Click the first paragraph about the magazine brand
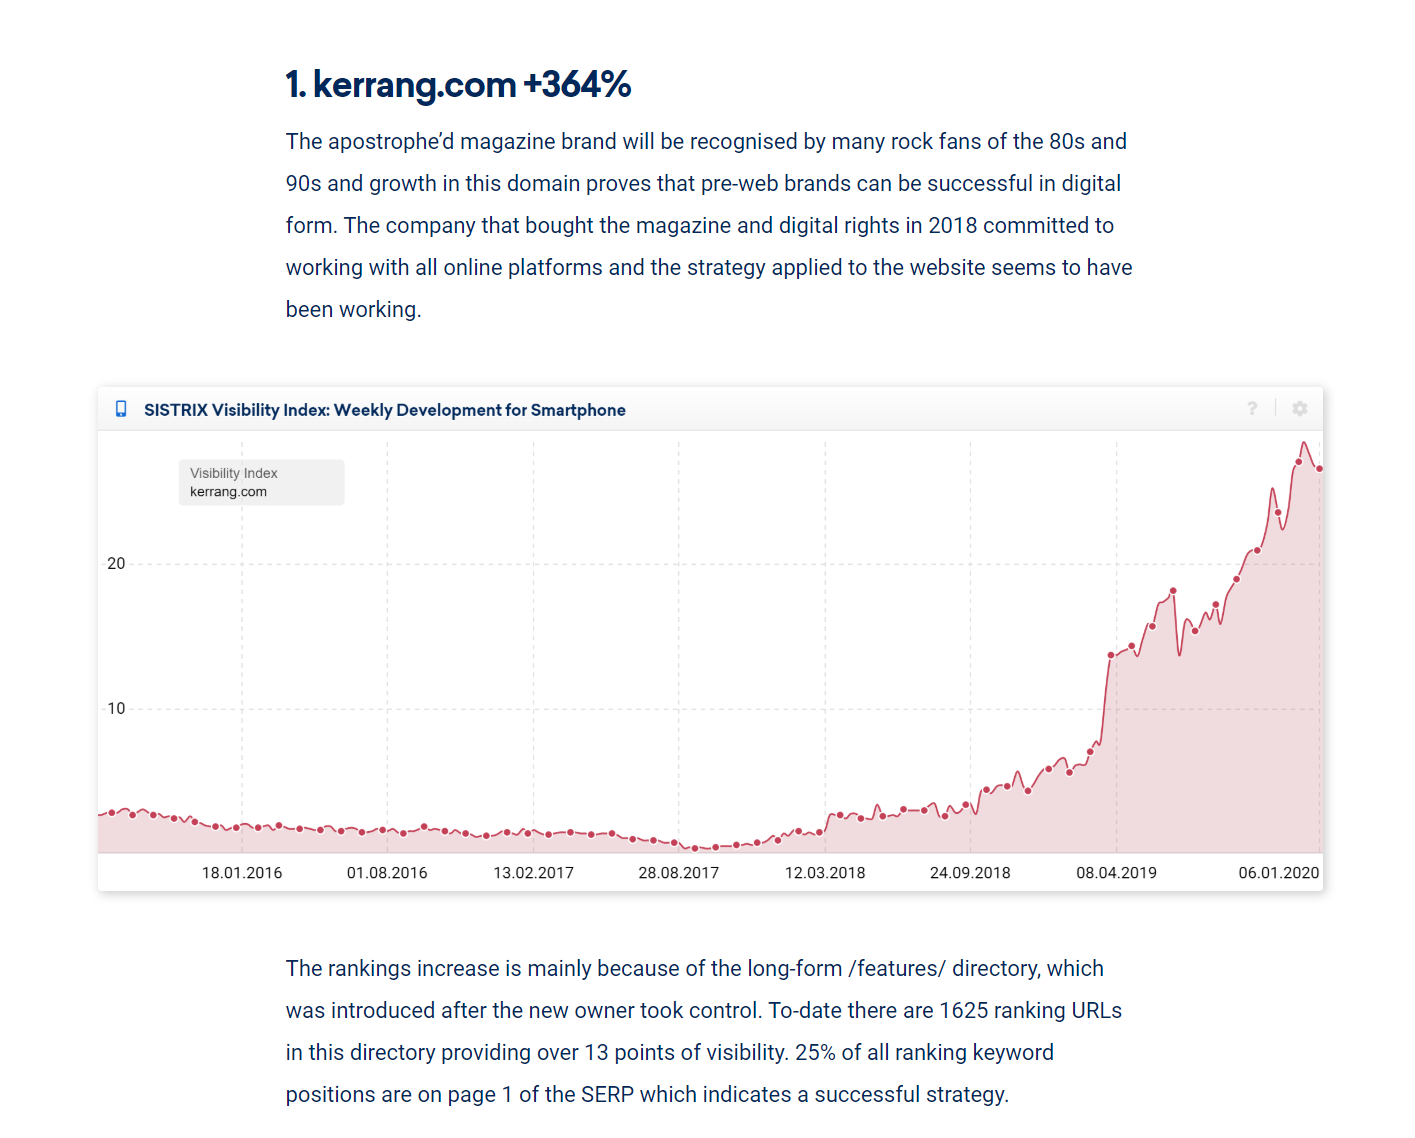 pyautogui.click(x=708, y=225)
